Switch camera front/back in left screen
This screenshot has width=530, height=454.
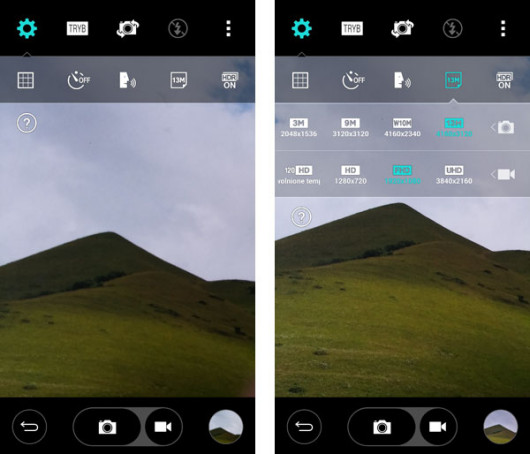(x=128, y=28)
